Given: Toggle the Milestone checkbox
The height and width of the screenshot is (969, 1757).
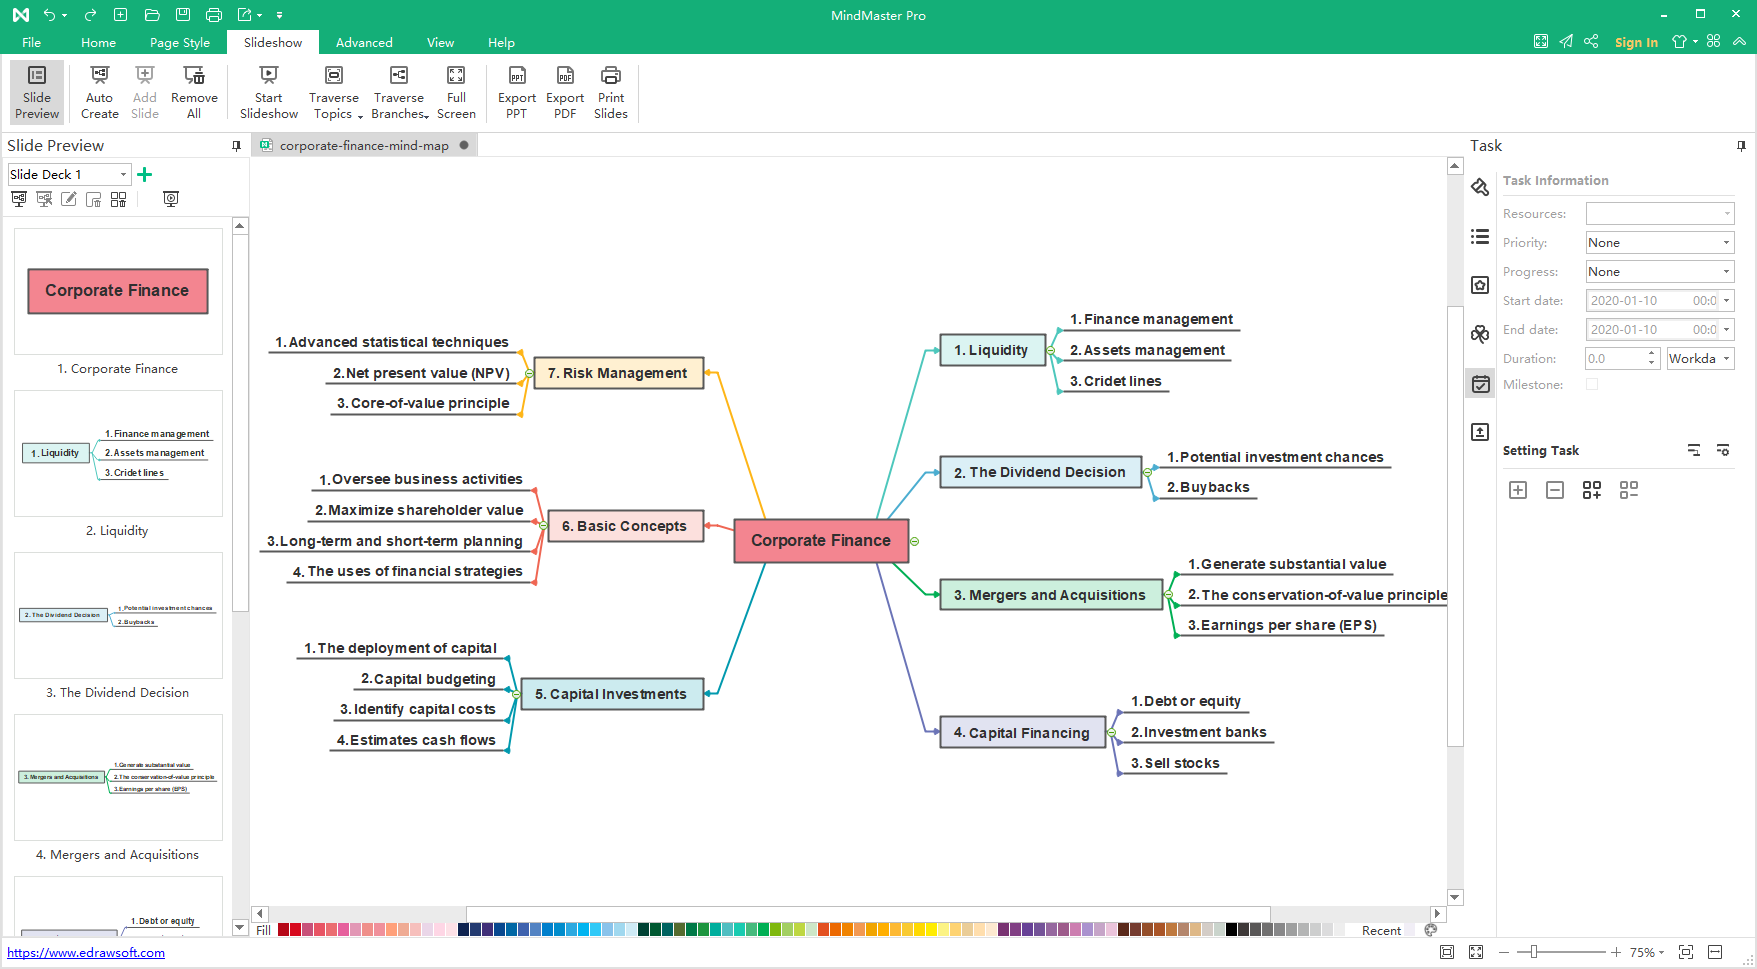Looking at the screenshot, I should coord(1592,385).
